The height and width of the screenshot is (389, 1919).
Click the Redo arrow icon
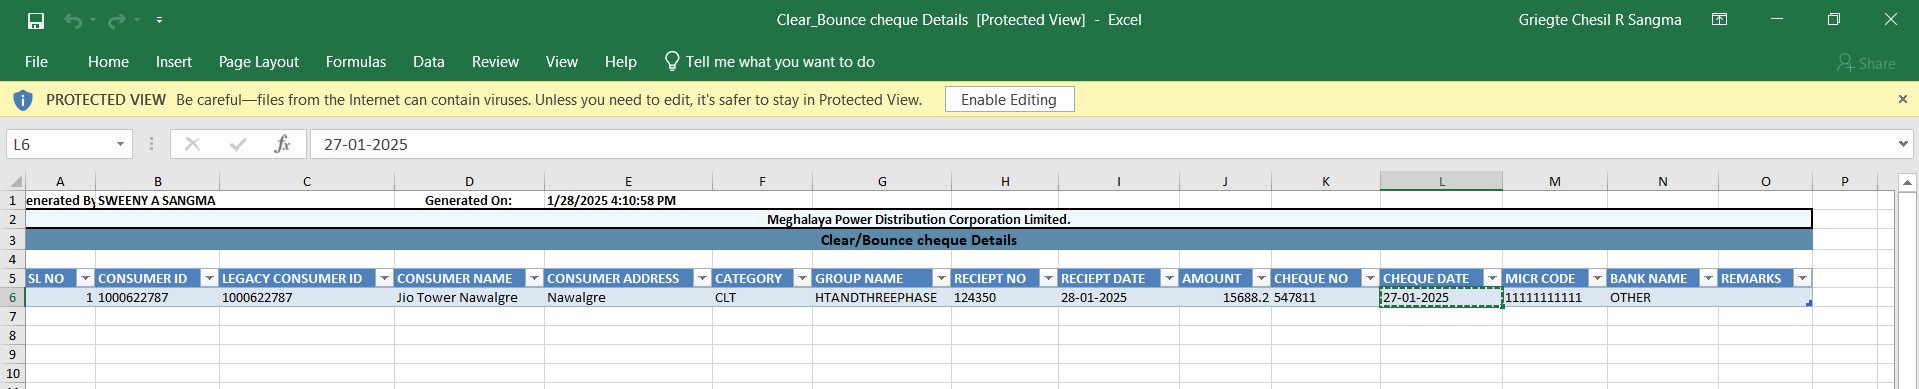click(x=116, y=20)
